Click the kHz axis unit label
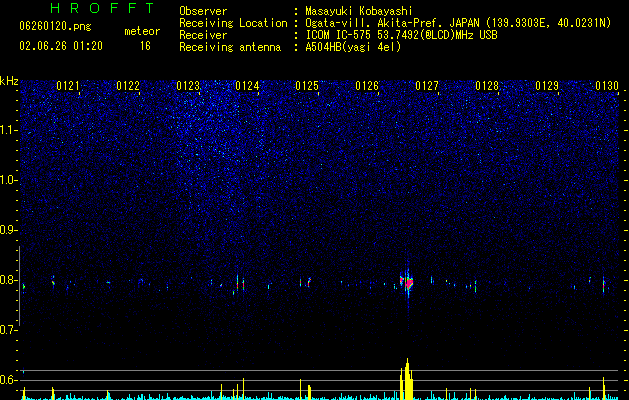Viewport: 629px width, 400px height. [x=9, y=81]
